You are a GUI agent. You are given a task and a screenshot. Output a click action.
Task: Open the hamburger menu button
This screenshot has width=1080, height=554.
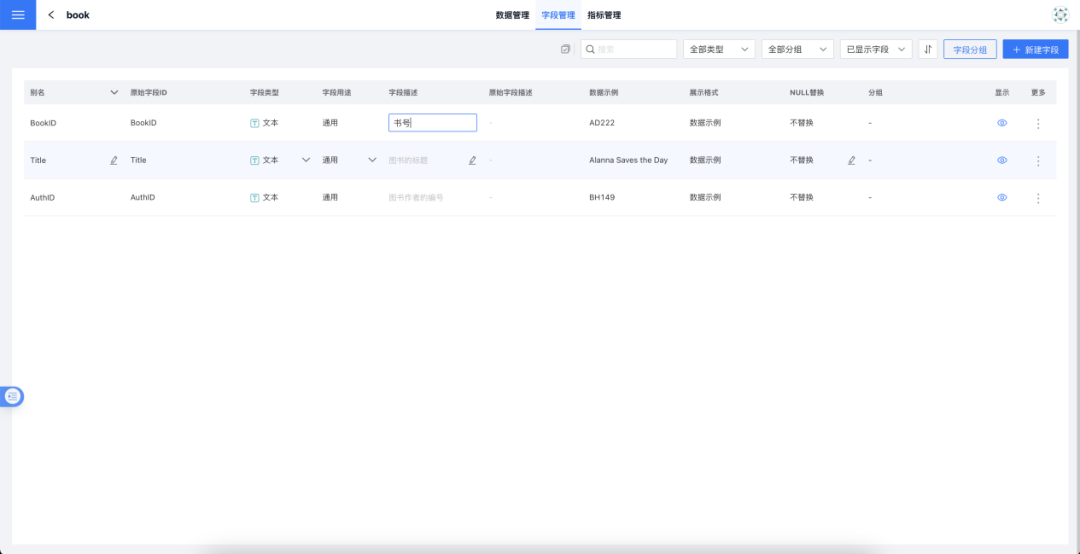(x=18, y=14)
